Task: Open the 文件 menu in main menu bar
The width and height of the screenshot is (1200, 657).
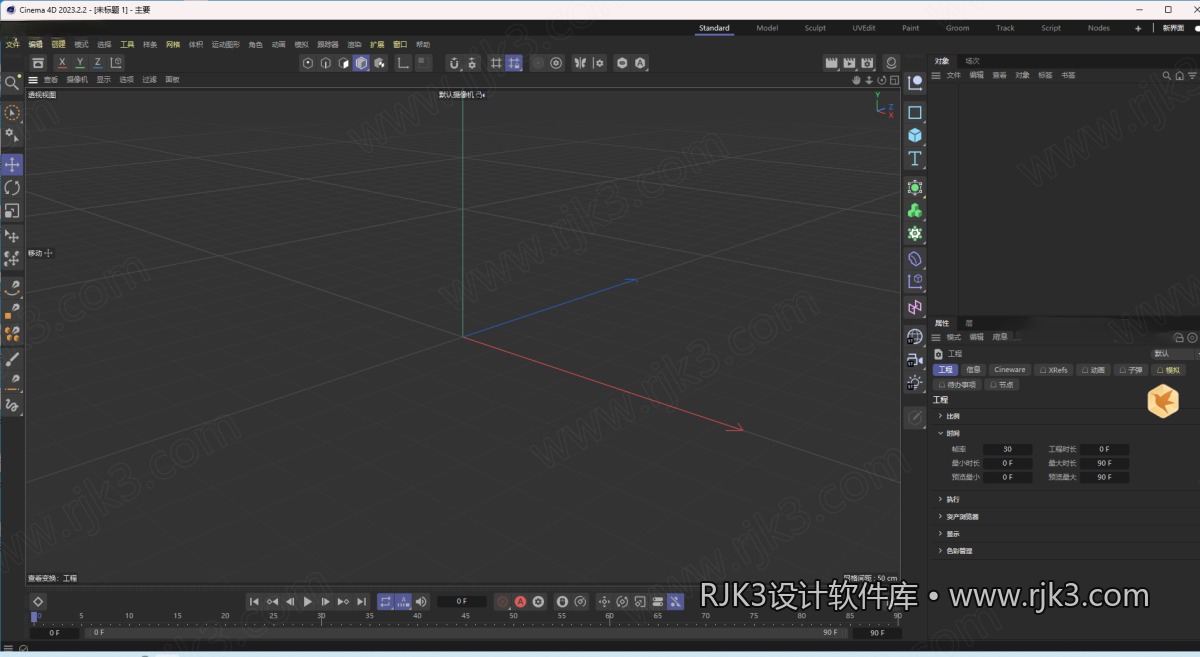Action: [x=12, y=44]
